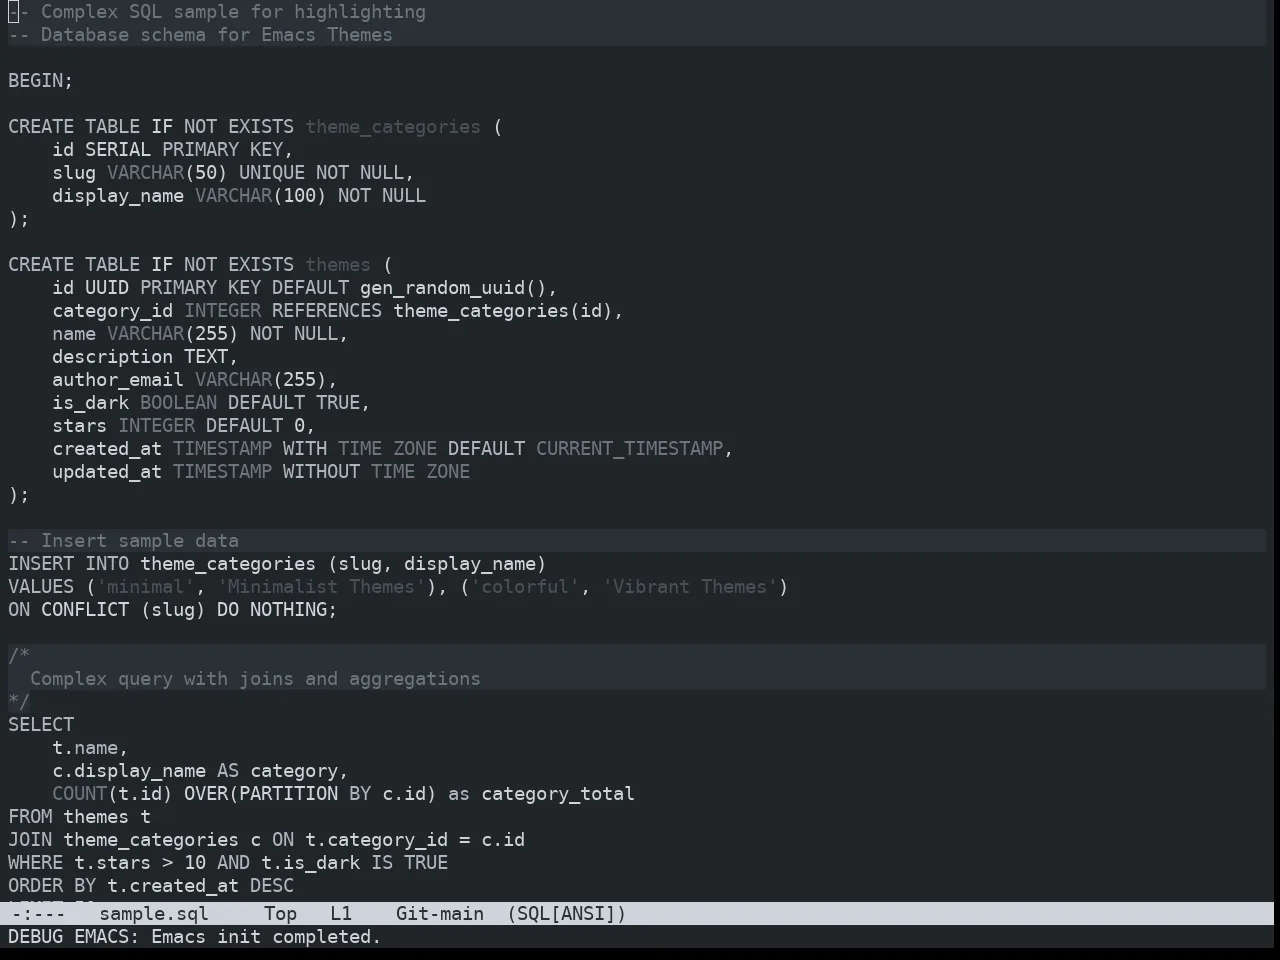1280x960 pixels.
Task: Click the 'id SERIAL PRIMARY KEY,' line
Action: tap(172, 149)
